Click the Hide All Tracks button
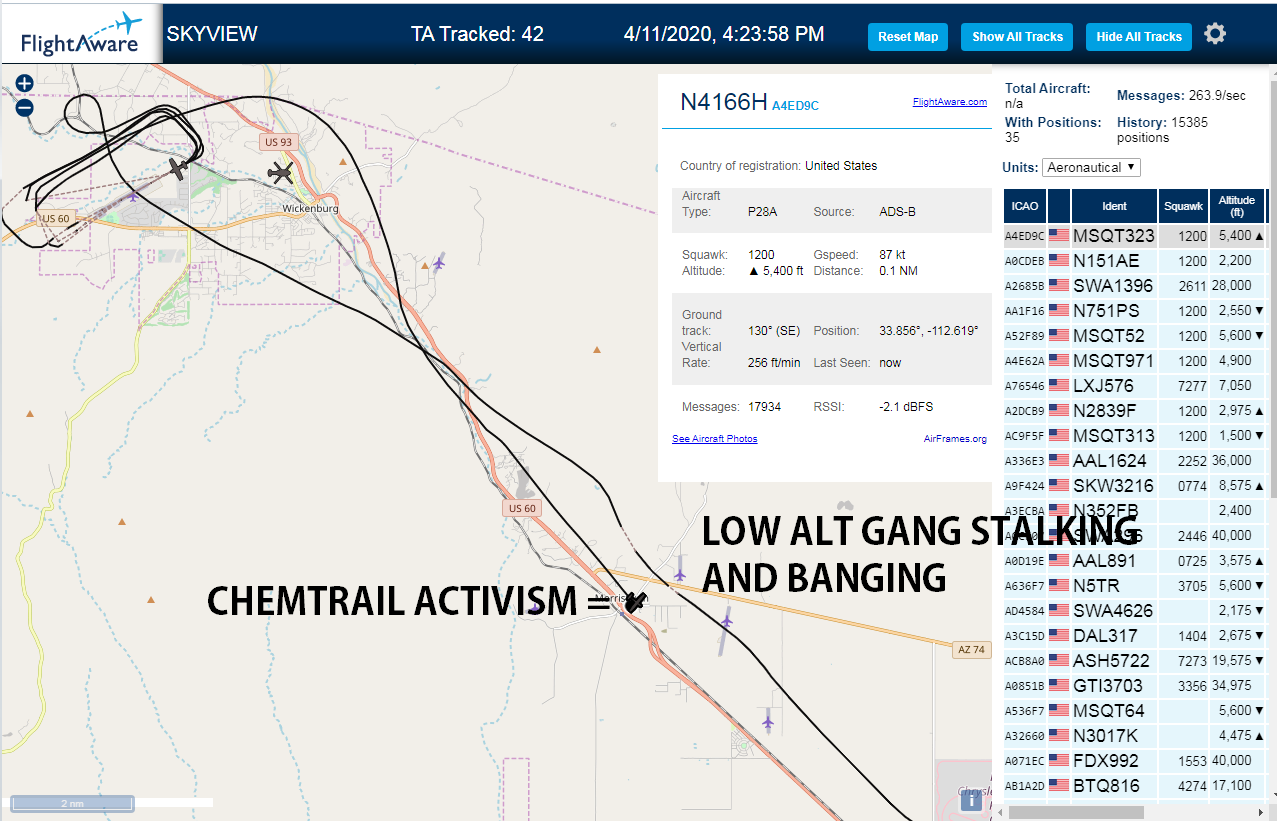 (x=1139, y=37)
